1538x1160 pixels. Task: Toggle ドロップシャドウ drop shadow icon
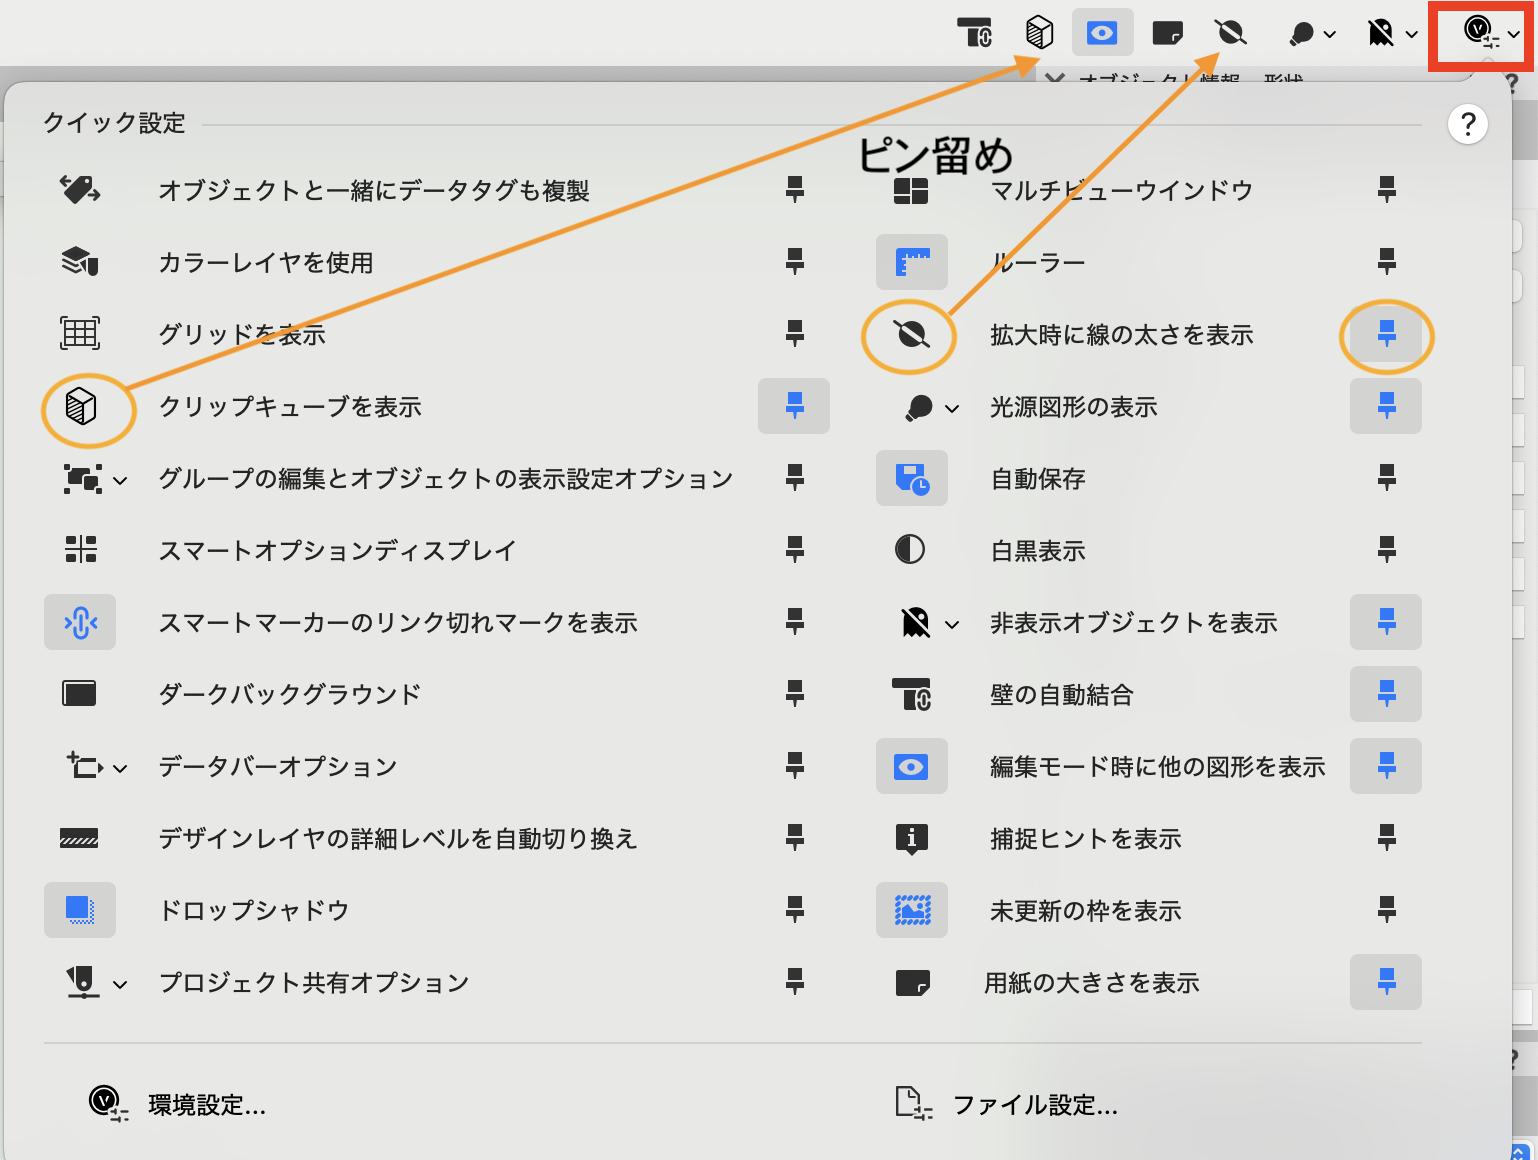(80, 910)
